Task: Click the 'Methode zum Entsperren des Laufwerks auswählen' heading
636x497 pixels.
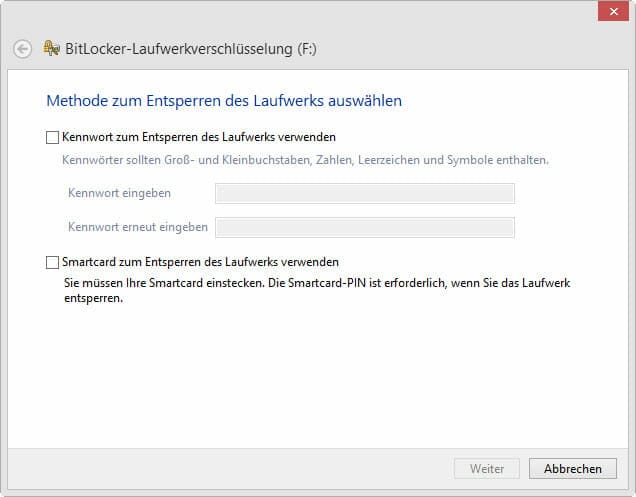Action: [x=224, y=101]
